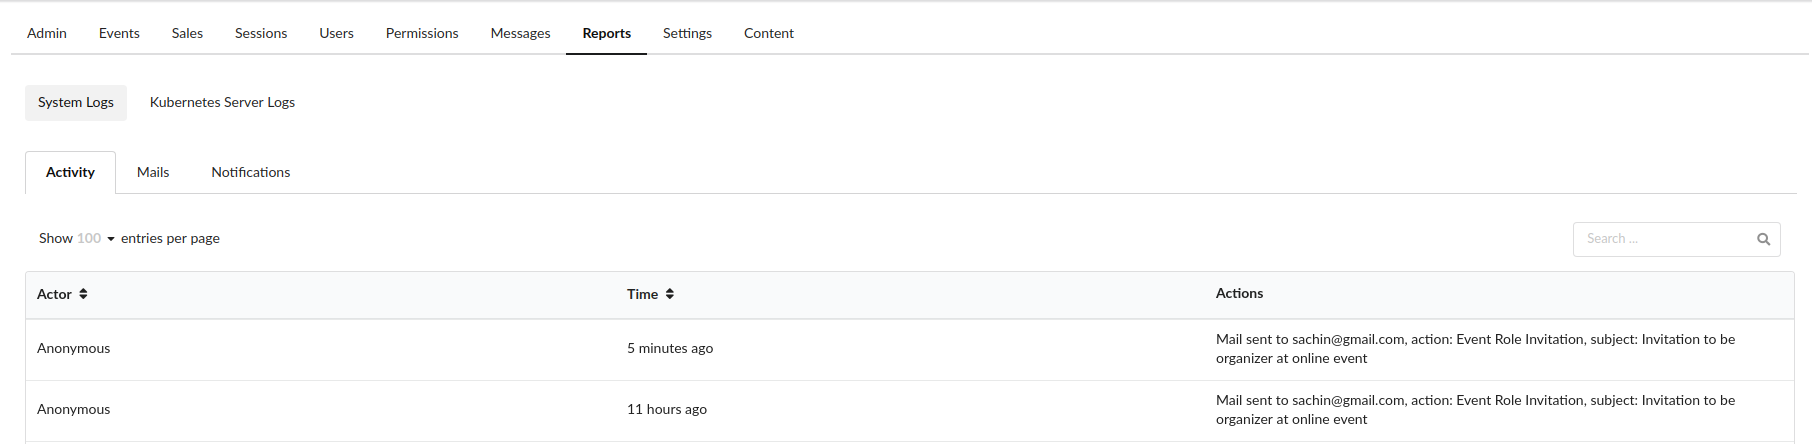Viewport: 1812px width, 444px height.
Task: Select the Activity tab
Action: [70, 172]
